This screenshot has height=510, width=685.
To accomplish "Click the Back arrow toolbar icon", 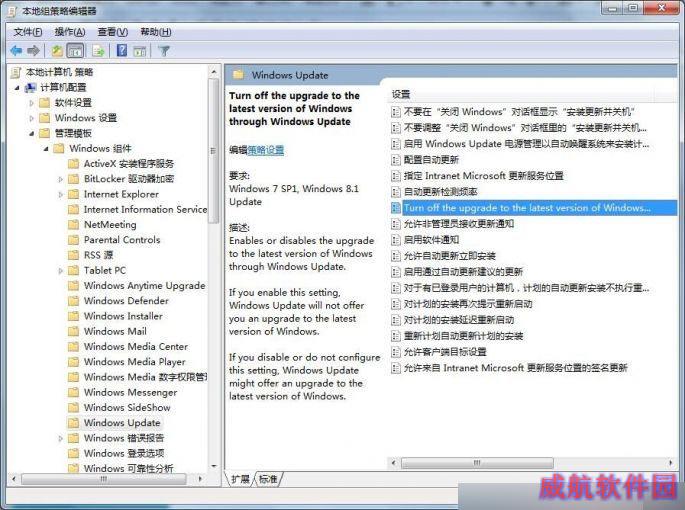I will coord(17,51).
